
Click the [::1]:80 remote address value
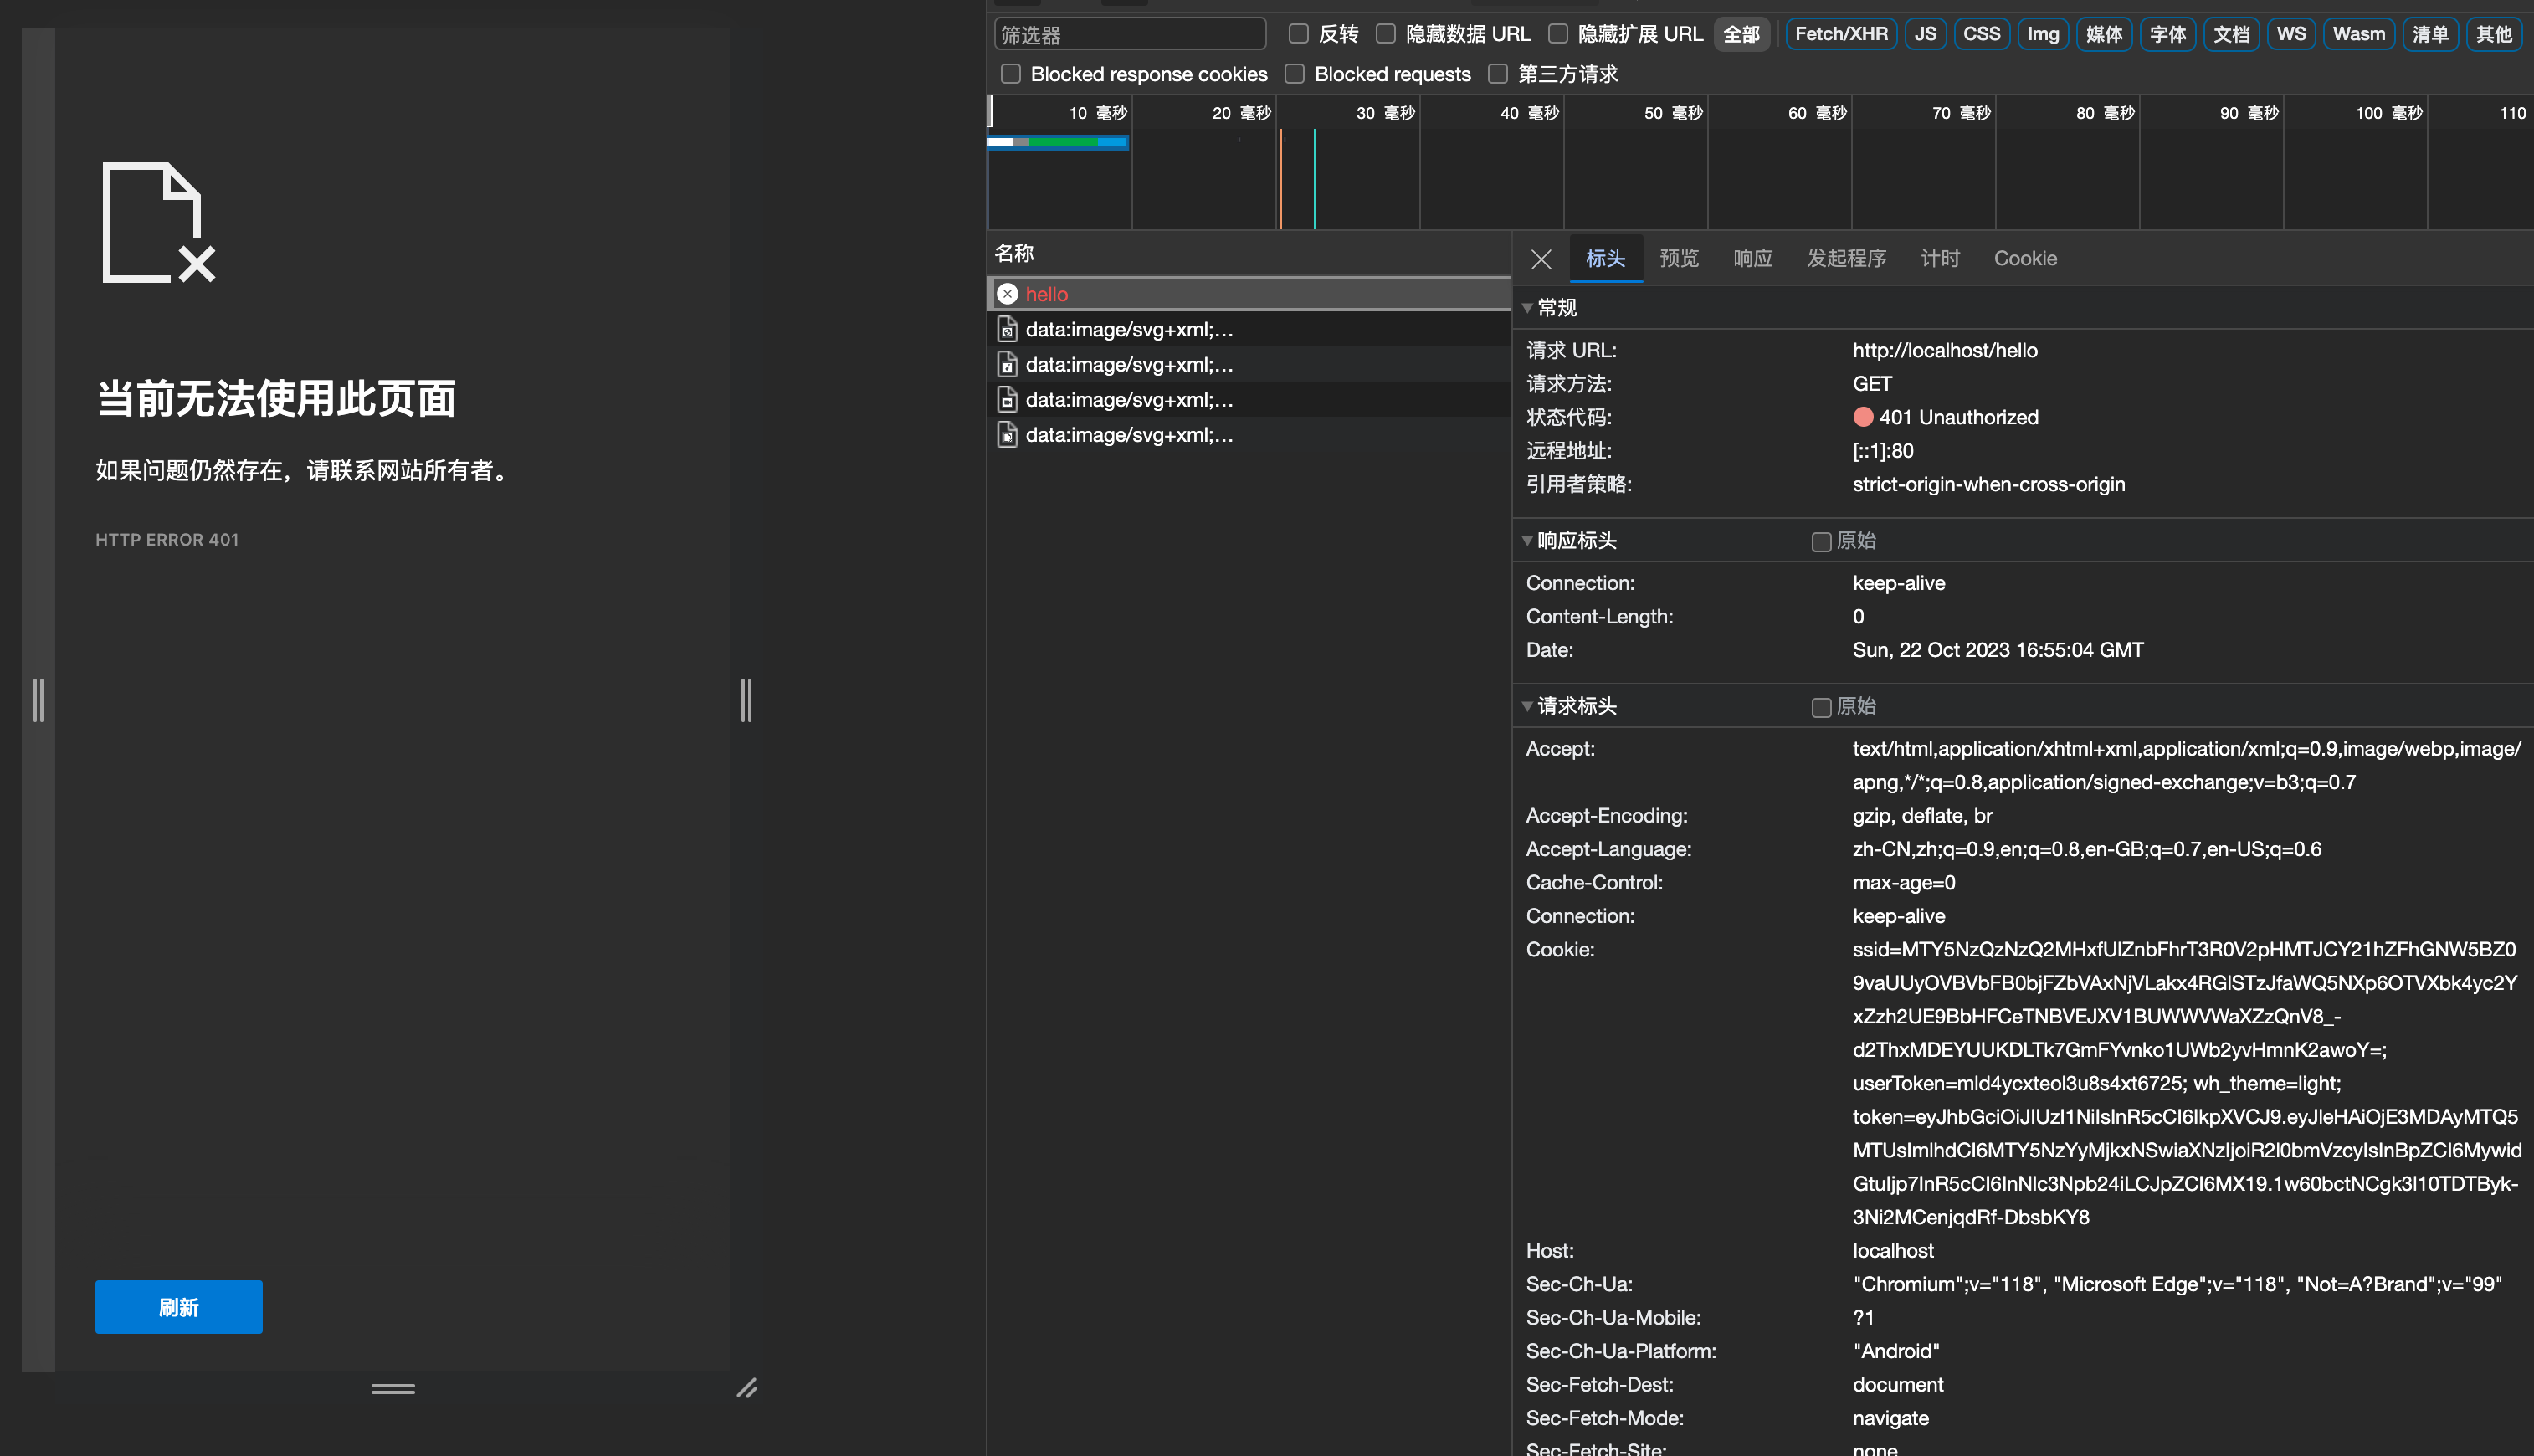tap(1883, 451)
